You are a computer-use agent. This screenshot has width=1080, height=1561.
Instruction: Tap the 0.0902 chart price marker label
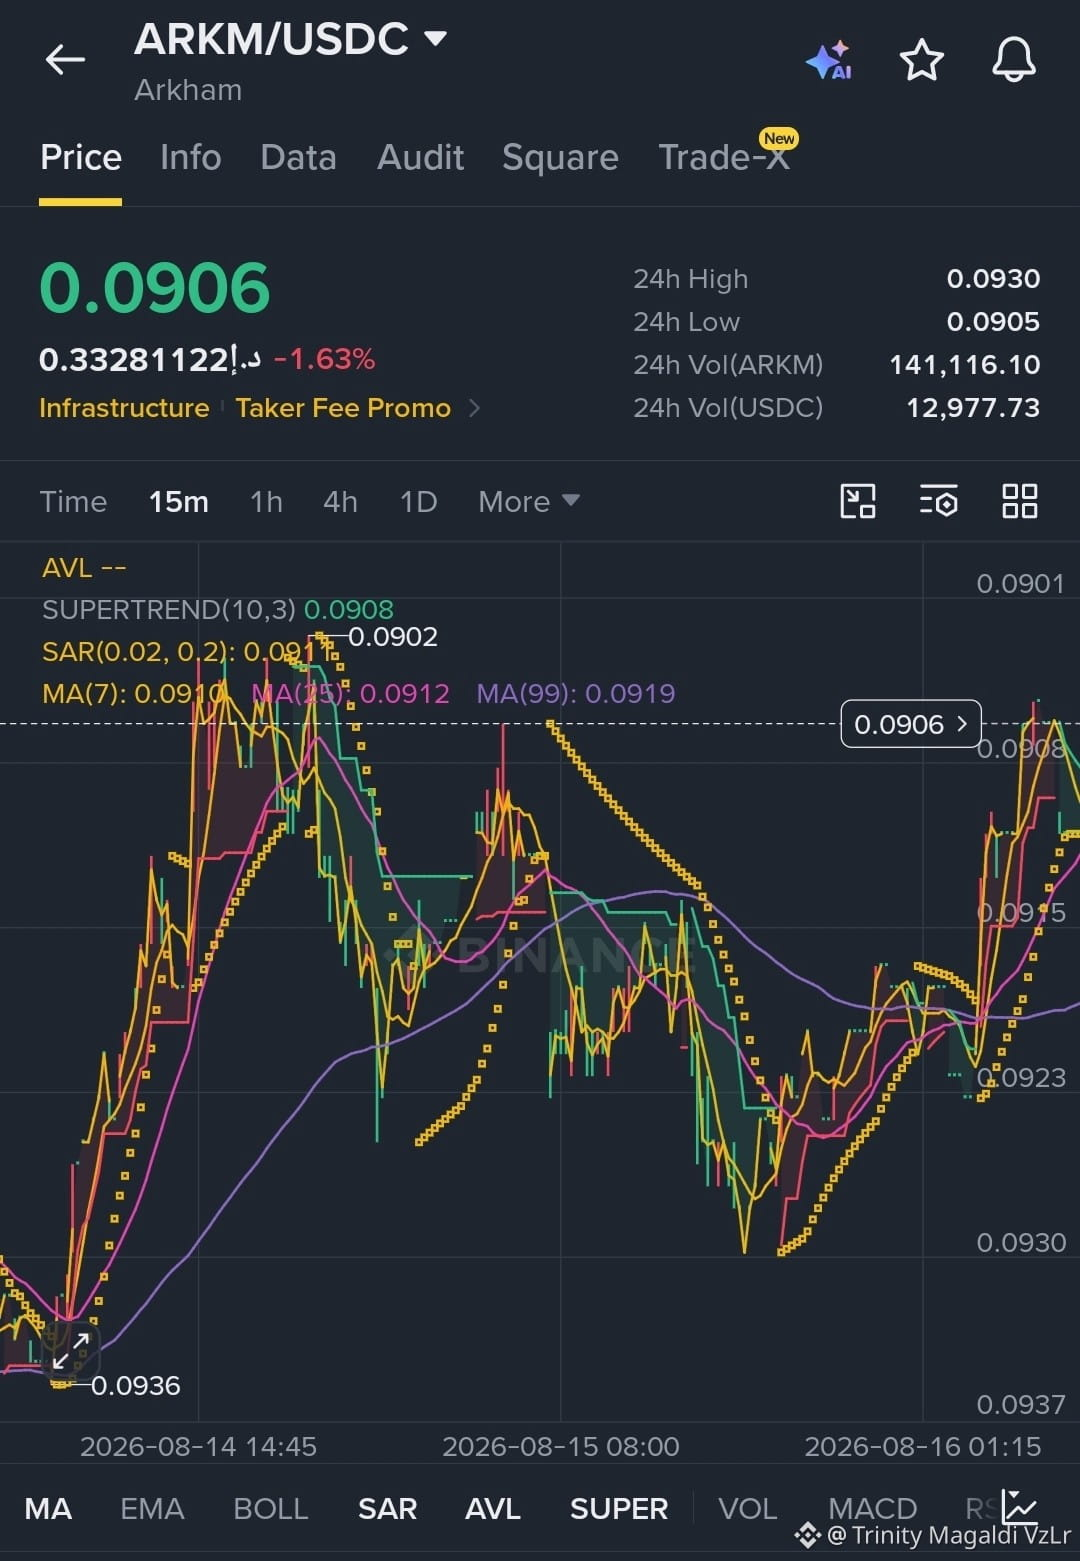click(393, 637)
